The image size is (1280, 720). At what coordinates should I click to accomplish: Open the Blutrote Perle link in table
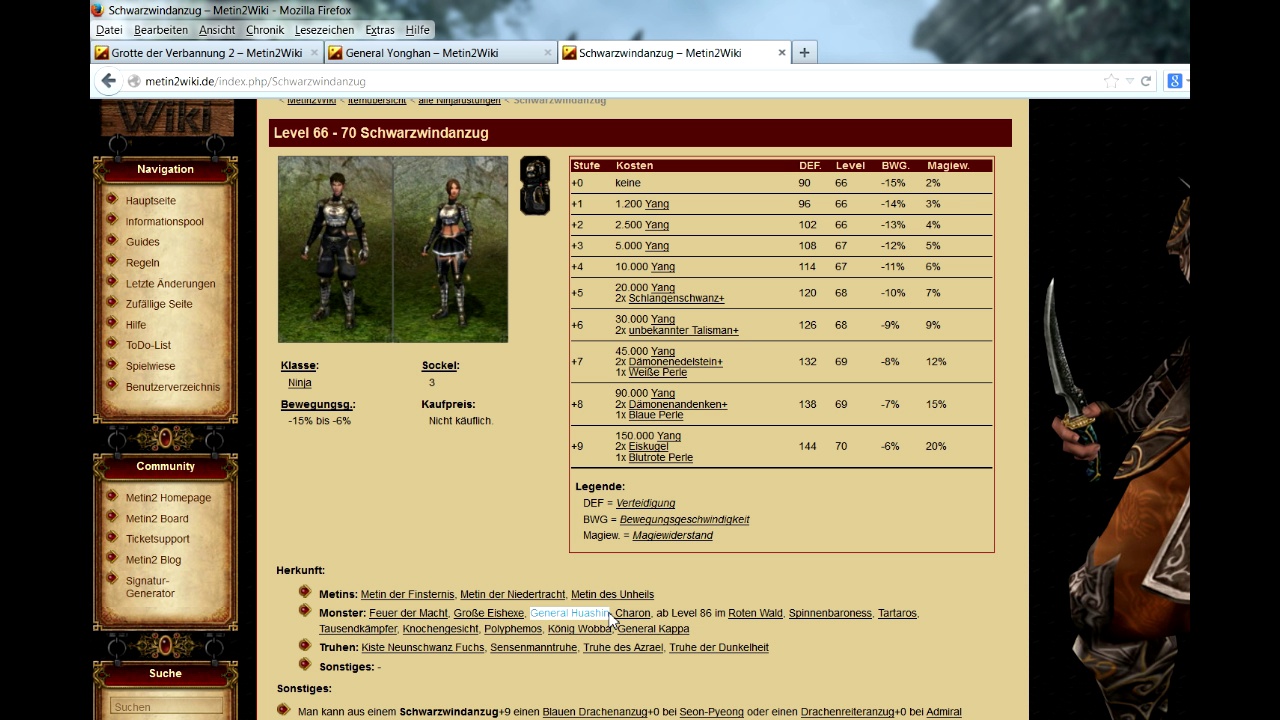pos(660,457)
